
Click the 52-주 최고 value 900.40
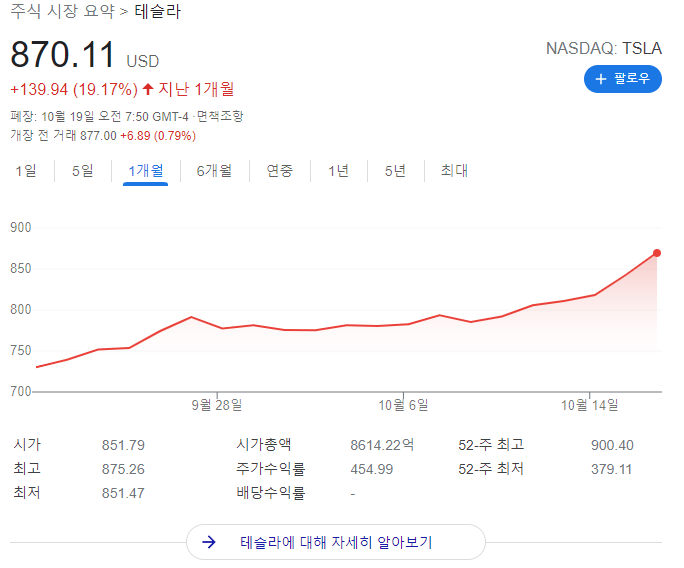pos(612,445)
